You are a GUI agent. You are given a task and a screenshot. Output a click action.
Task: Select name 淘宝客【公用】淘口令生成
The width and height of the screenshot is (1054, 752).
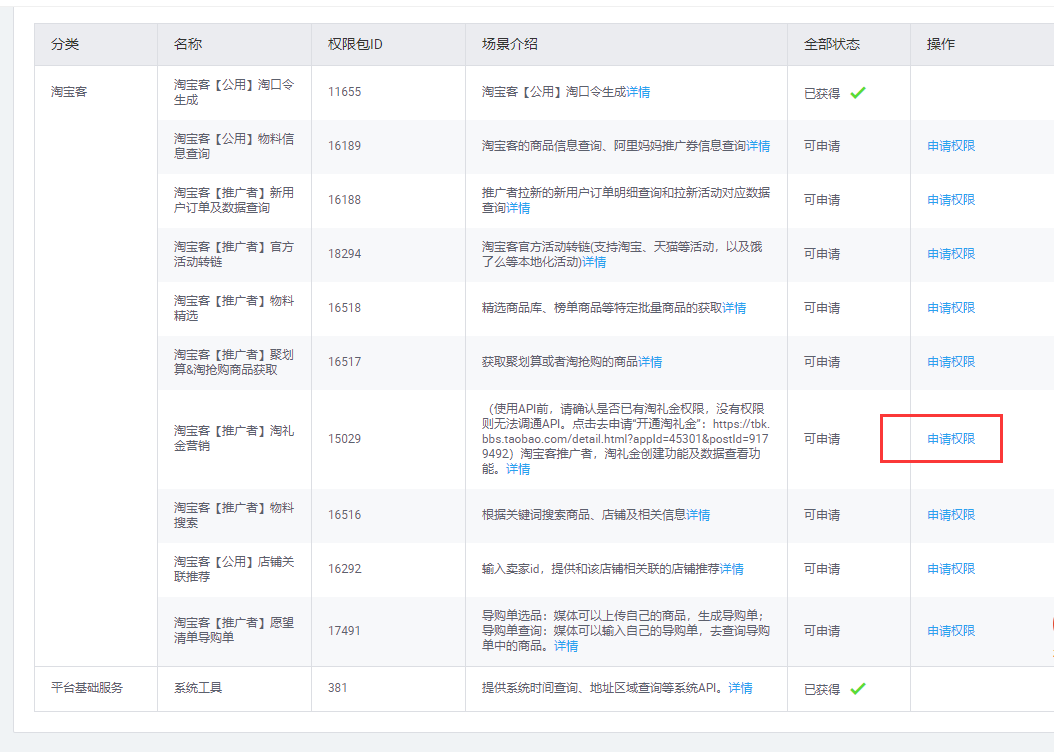(x=234, y=92)
